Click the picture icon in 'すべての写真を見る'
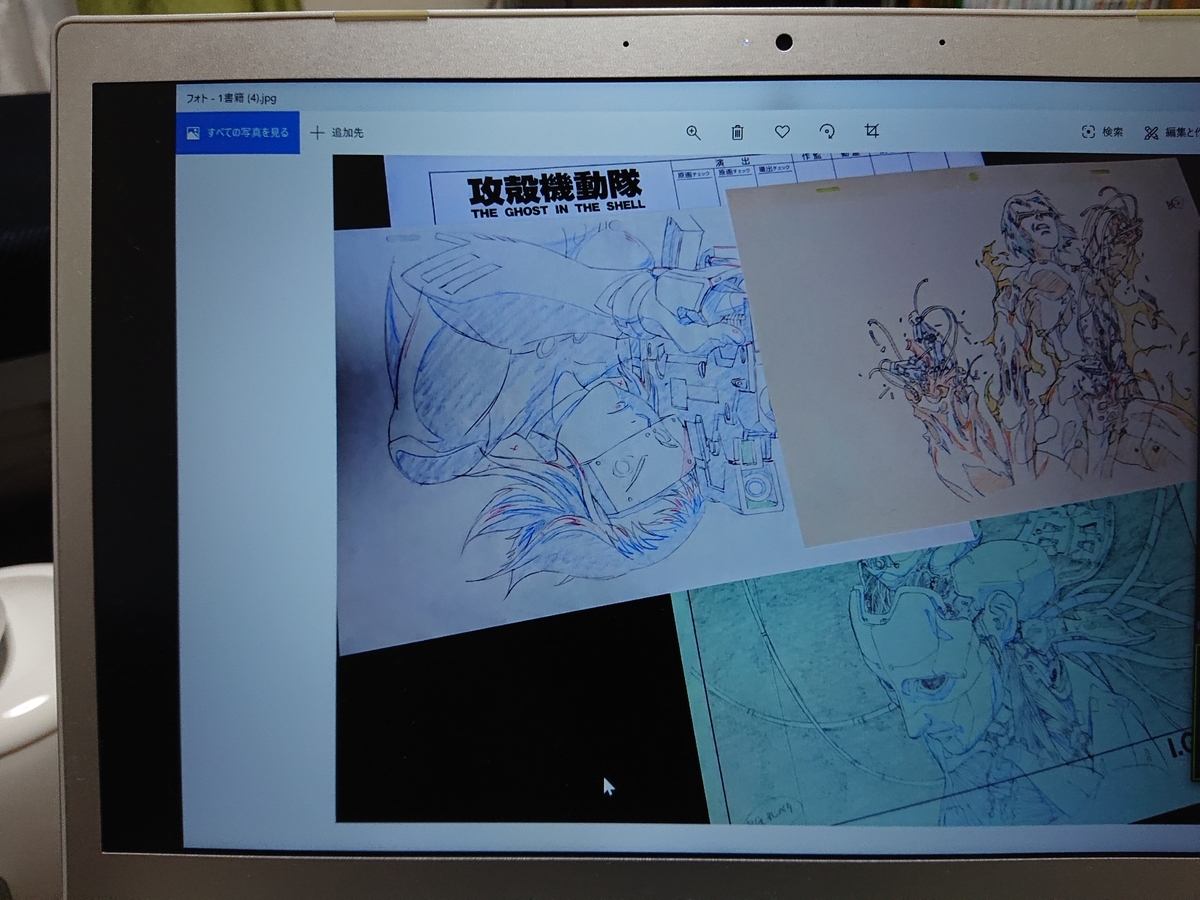 pyautogui.click(x=193, y=132)
